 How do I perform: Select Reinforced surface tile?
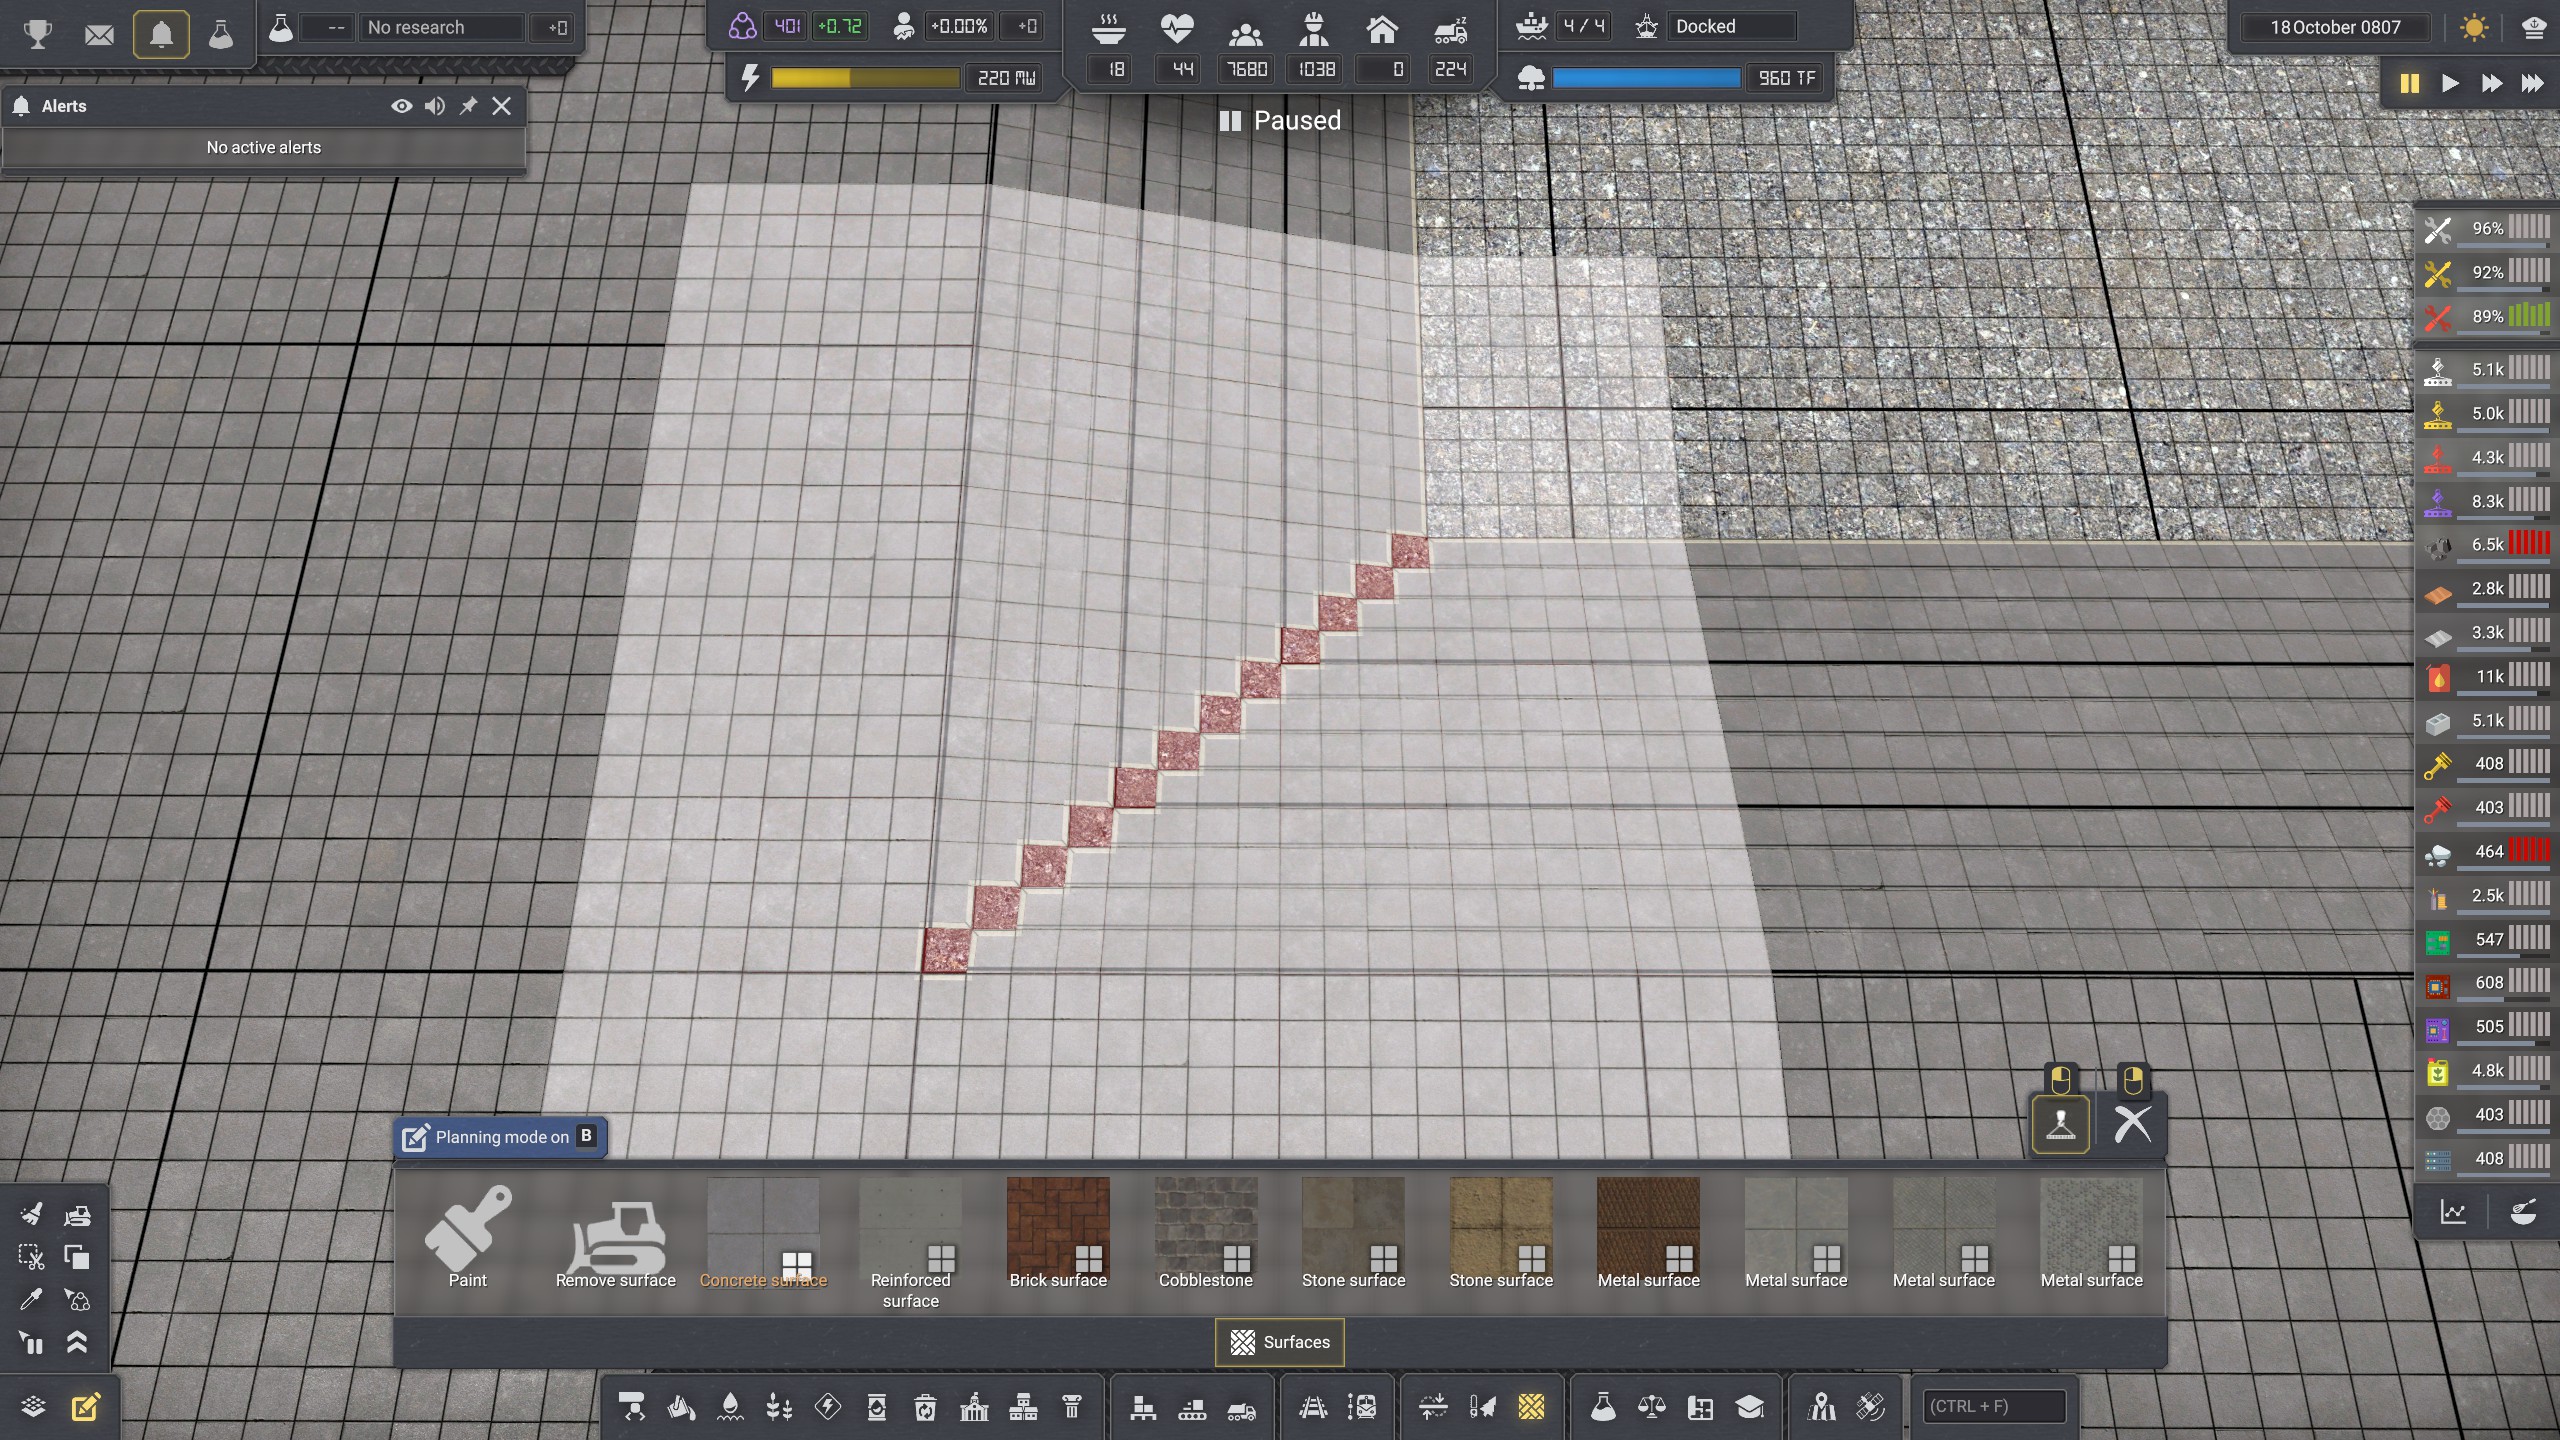point(910,1244)
